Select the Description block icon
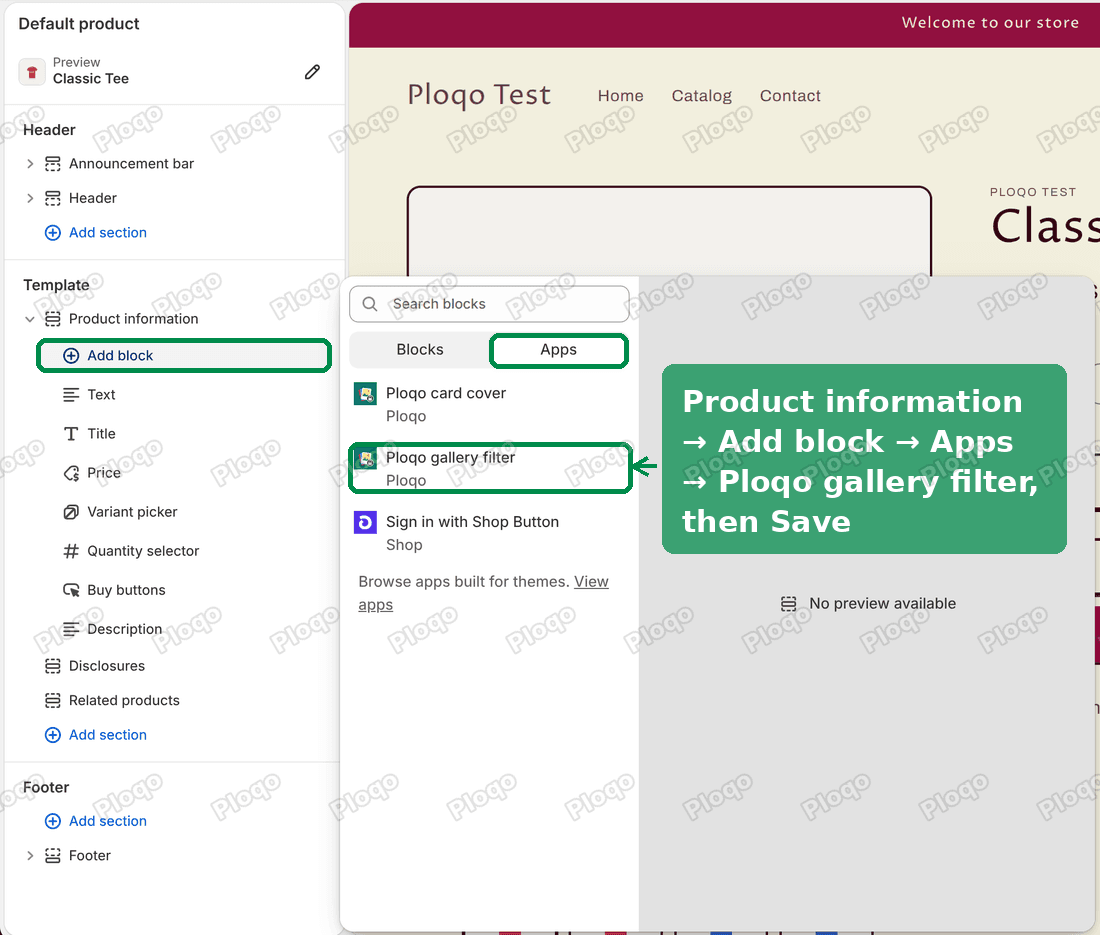This screenshot has width=1100, height=935. [71, 629]
